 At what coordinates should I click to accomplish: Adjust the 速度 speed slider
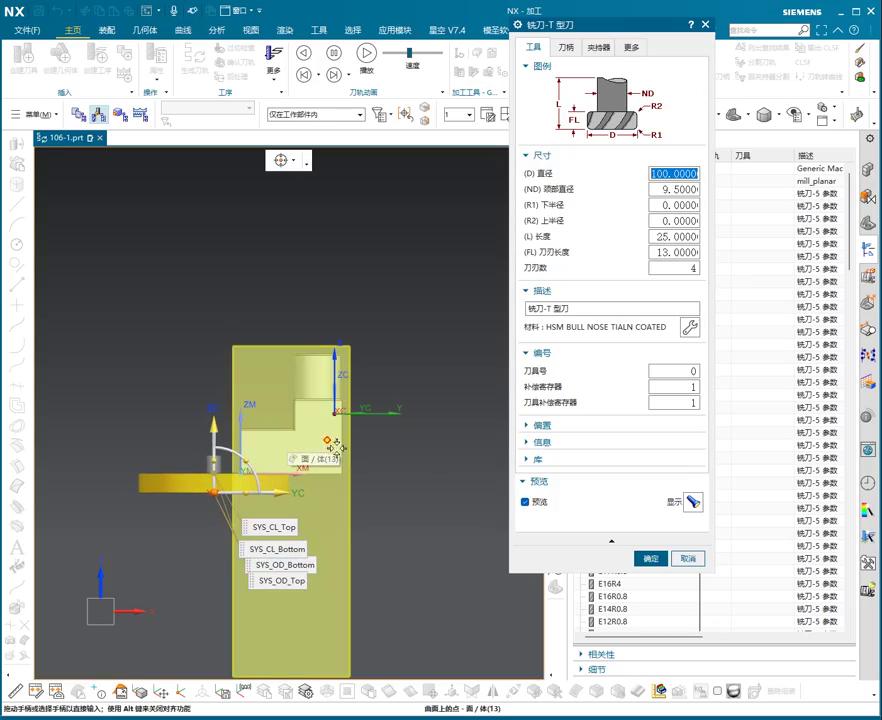pos(410,53)
